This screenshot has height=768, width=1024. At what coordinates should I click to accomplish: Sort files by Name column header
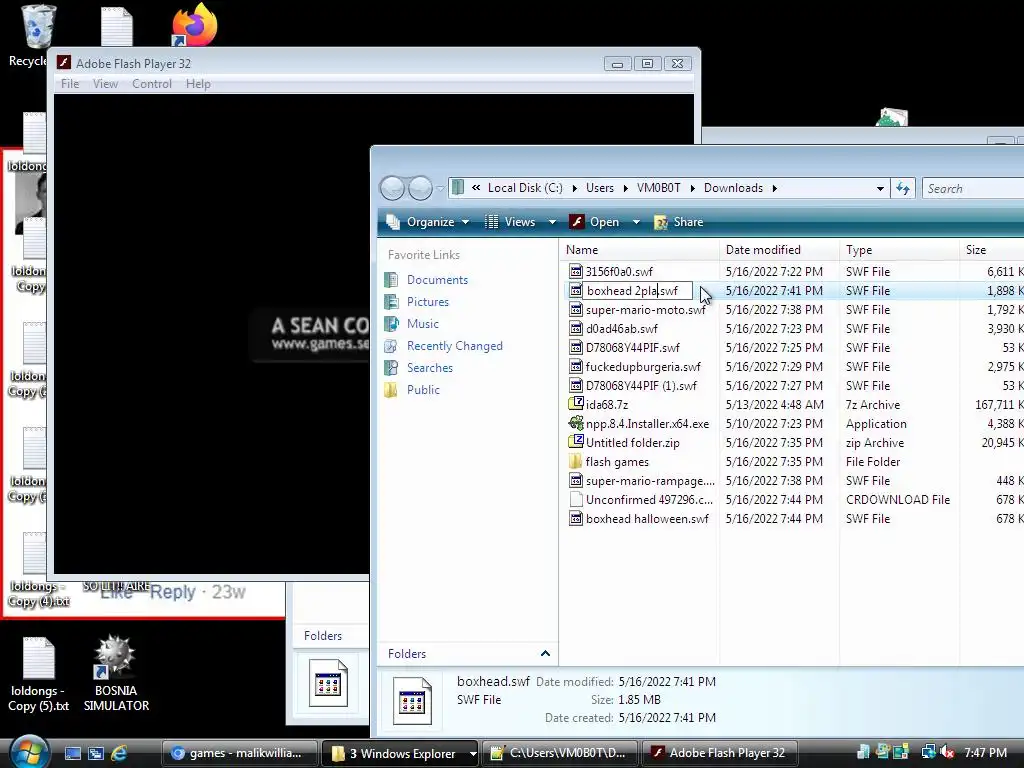(x=640, y=249)
